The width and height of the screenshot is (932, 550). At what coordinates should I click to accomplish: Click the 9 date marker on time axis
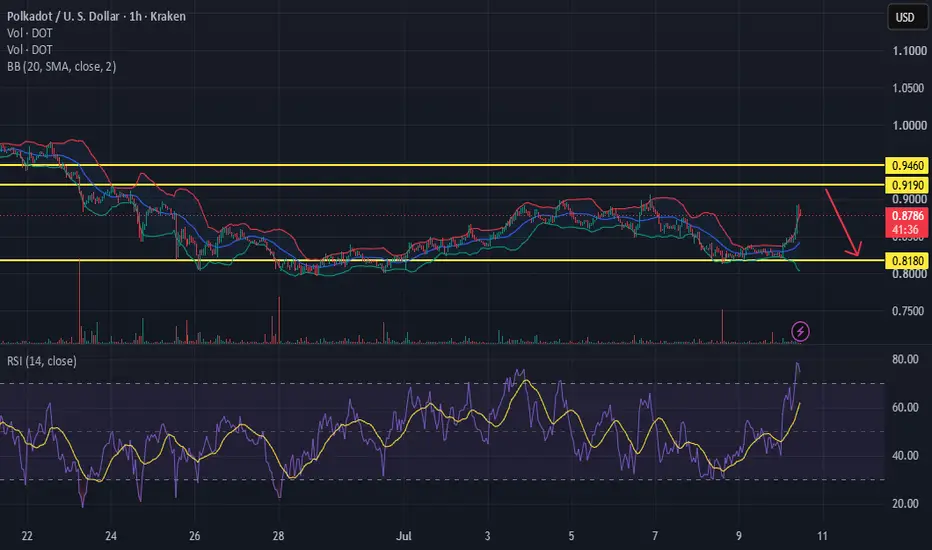coord(739,536)
